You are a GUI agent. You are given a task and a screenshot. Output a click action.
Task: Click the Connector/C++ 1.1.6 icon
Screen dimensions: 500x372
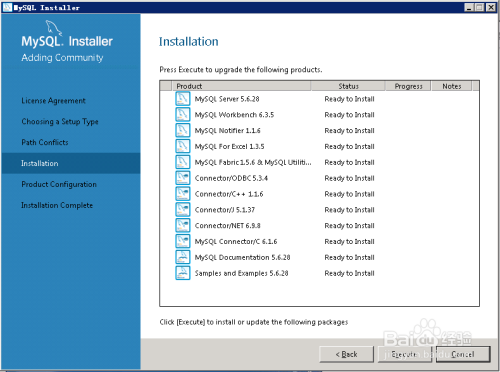coord(183,194)
